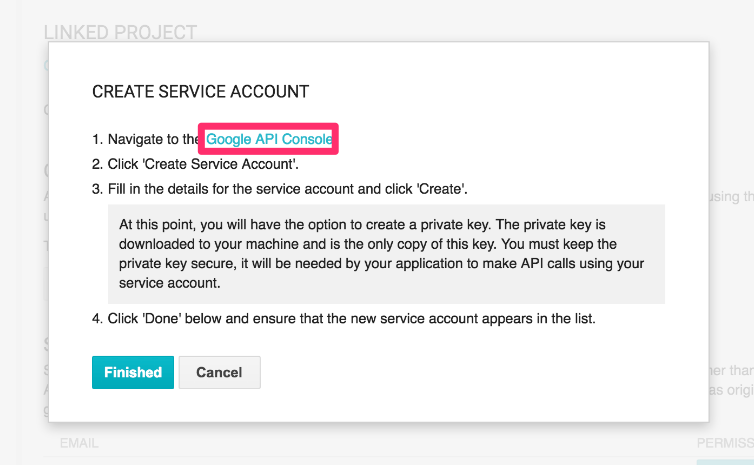This screenshot has width=754, height=465.
Task: Select step 4 'ensure that the new service account' line
Action: coord(400,319)
